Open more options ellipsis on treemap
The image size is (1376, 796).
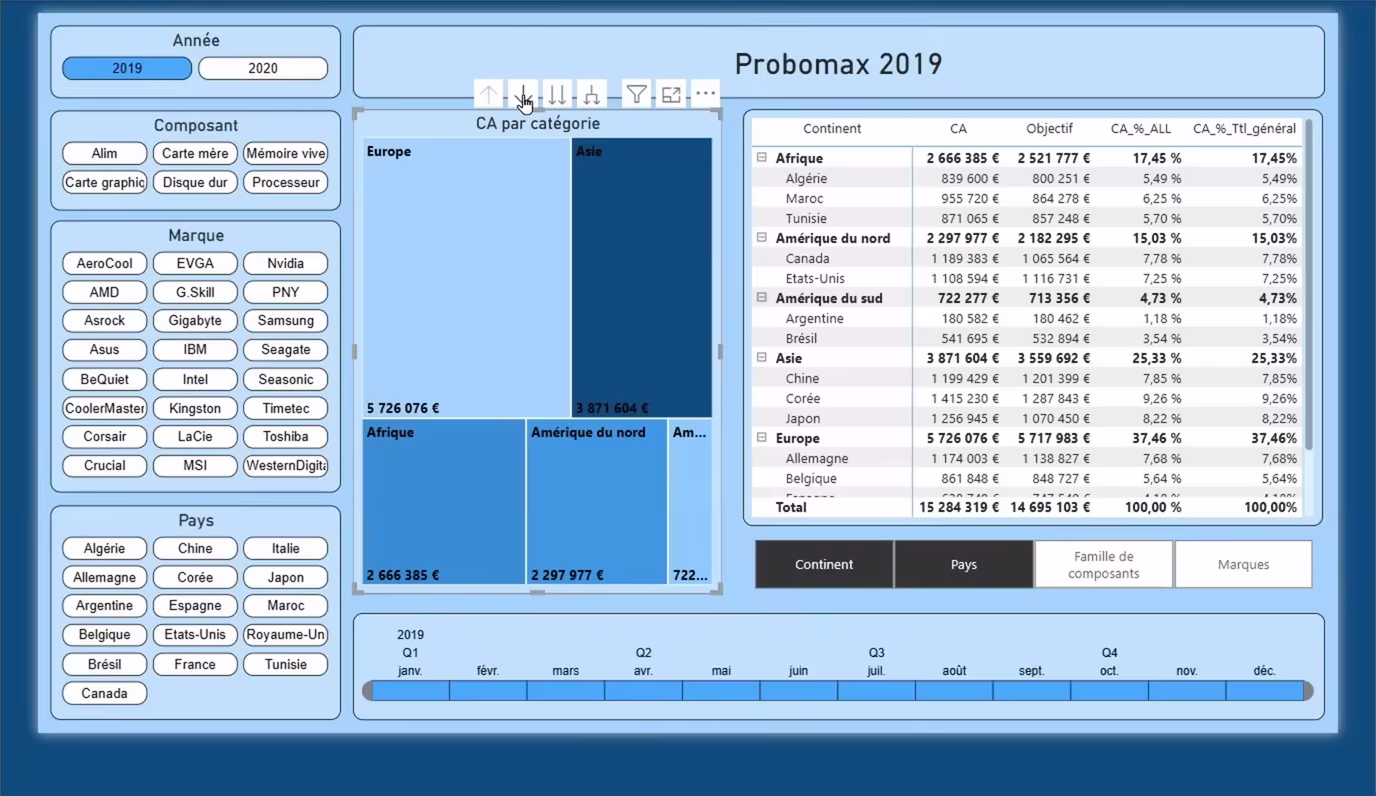pyautogui.click(x=705, y=94)
